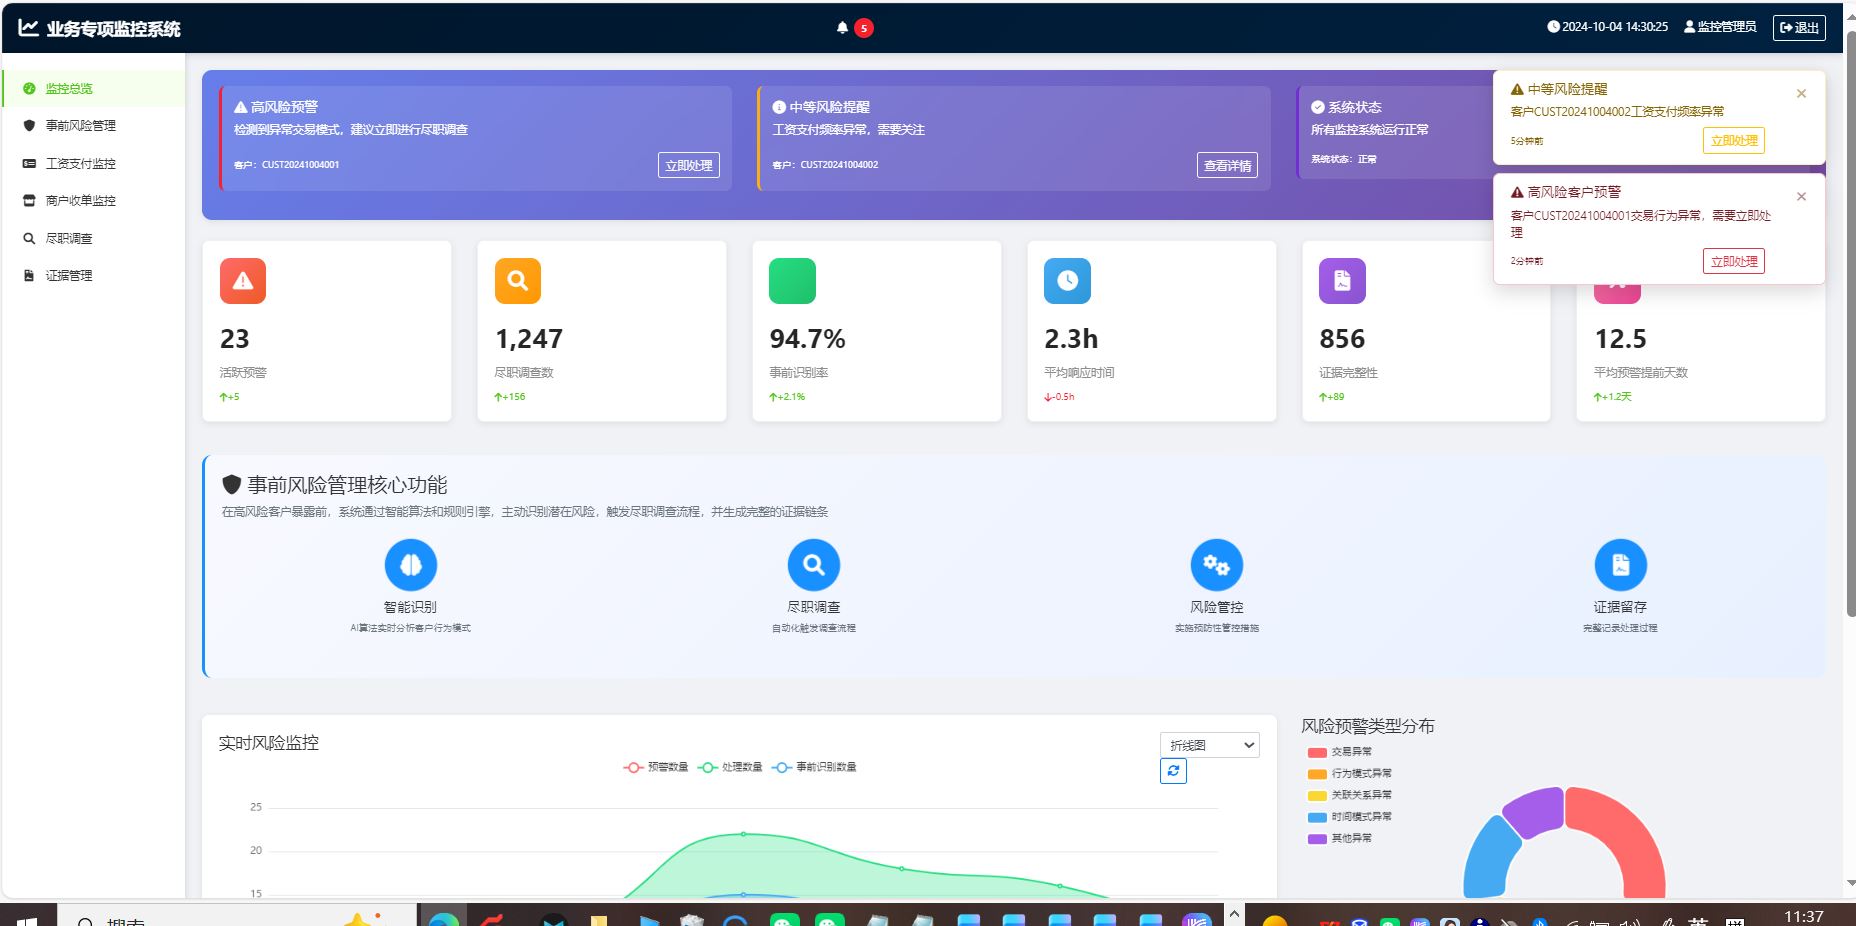Click the 智能识别 brain icon
The width and height of the screenshot is (1856, 926).
pos(410,565)
